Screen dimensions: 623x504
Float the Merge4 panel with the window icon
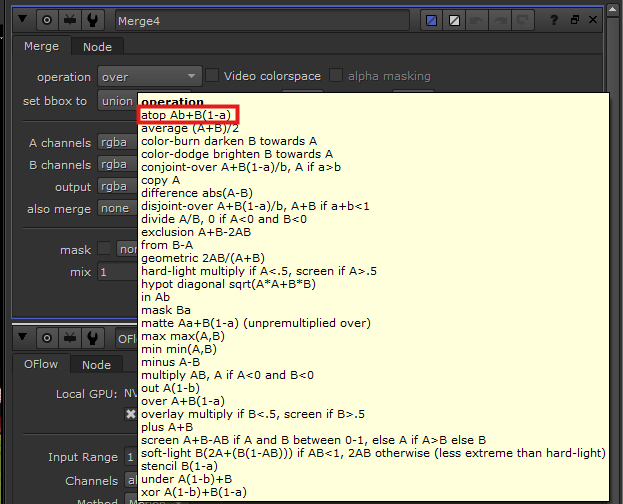click(x=575, y=19)
